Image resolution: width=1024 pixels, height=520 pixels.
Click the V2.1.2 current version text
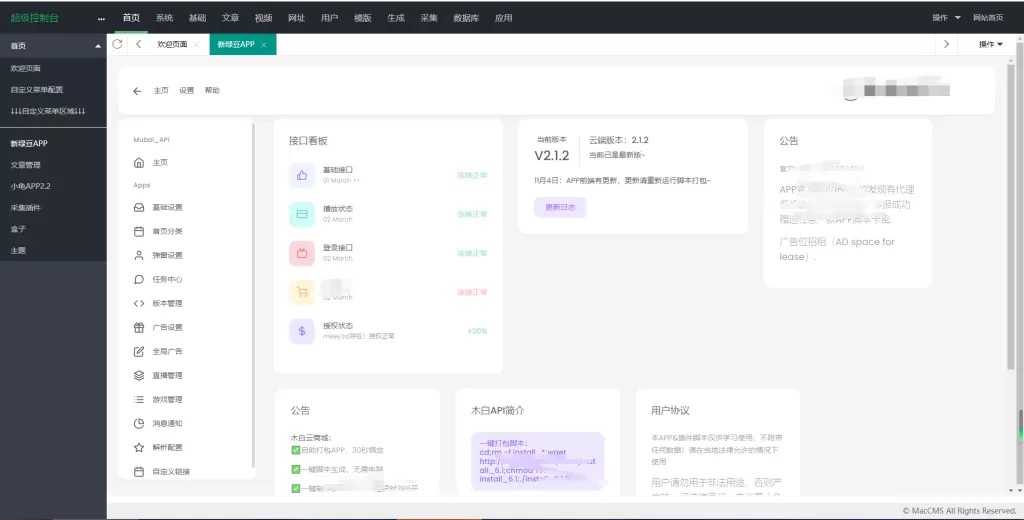pos(552,155)
